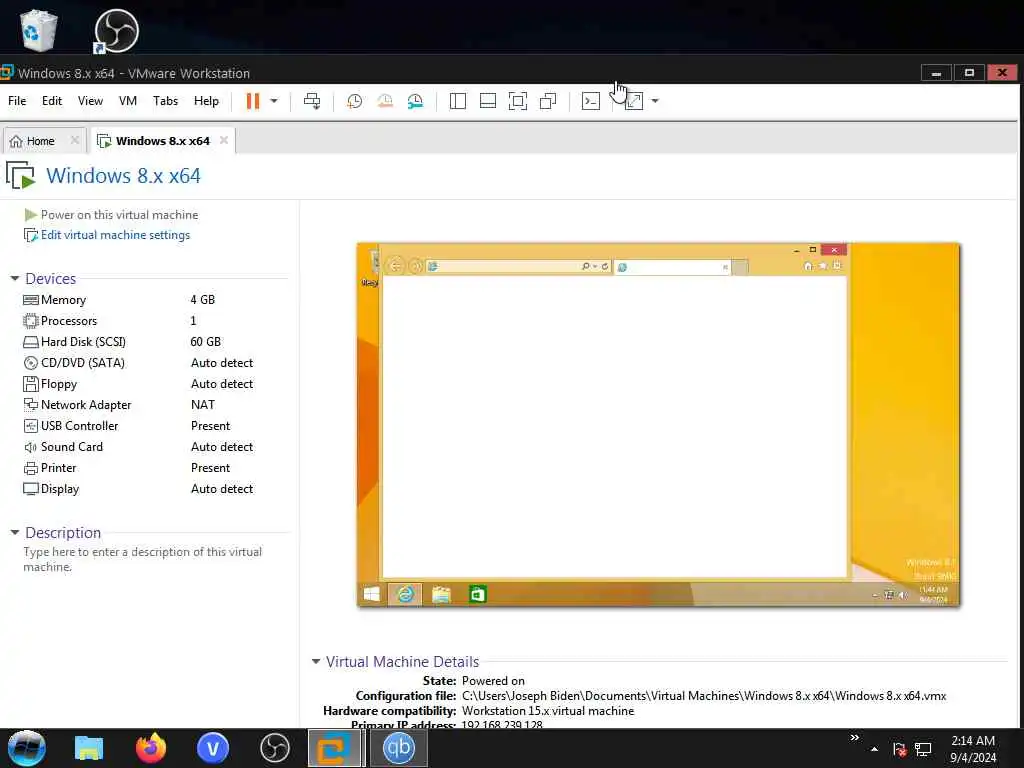Screen dimensions: 1024x768
Task: Toggle the library sidebar view icon
Action: click(458, 101)
